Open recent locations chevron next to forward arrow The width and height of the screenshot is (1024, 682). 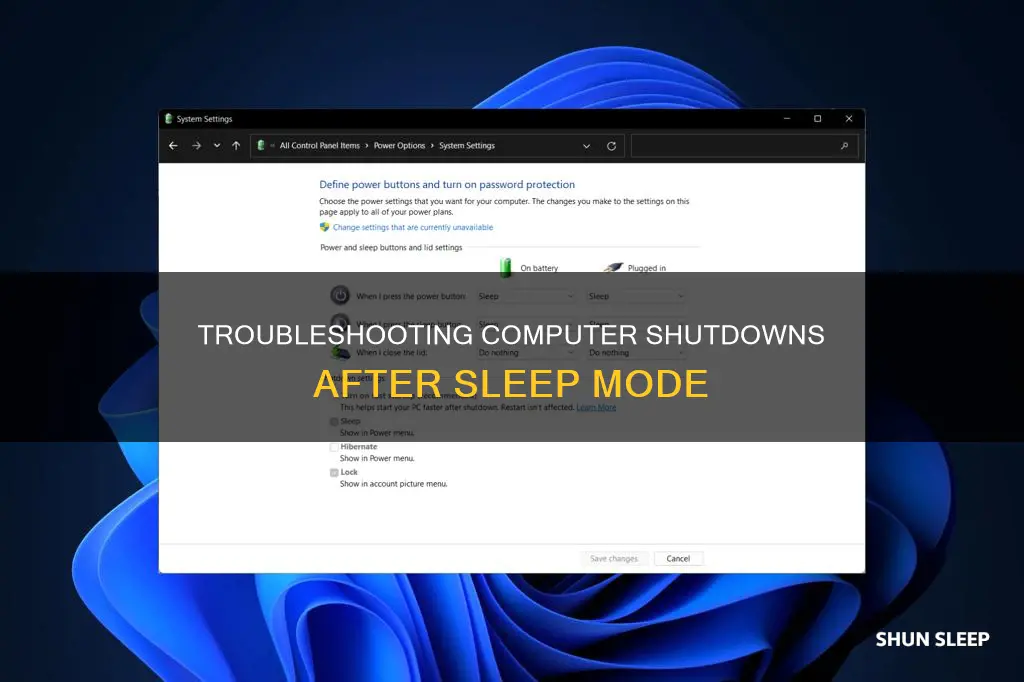click(217, 146)
